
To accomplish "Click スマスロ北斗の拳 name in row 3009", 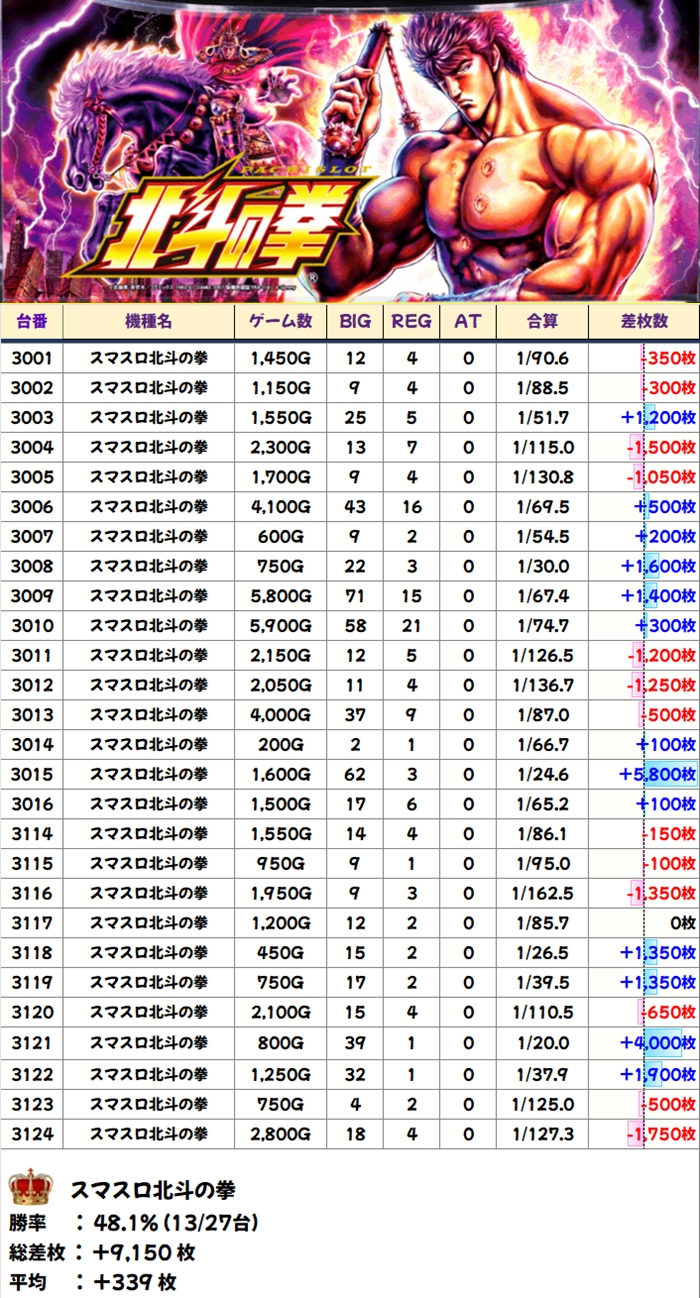I will tap(149, 596).
